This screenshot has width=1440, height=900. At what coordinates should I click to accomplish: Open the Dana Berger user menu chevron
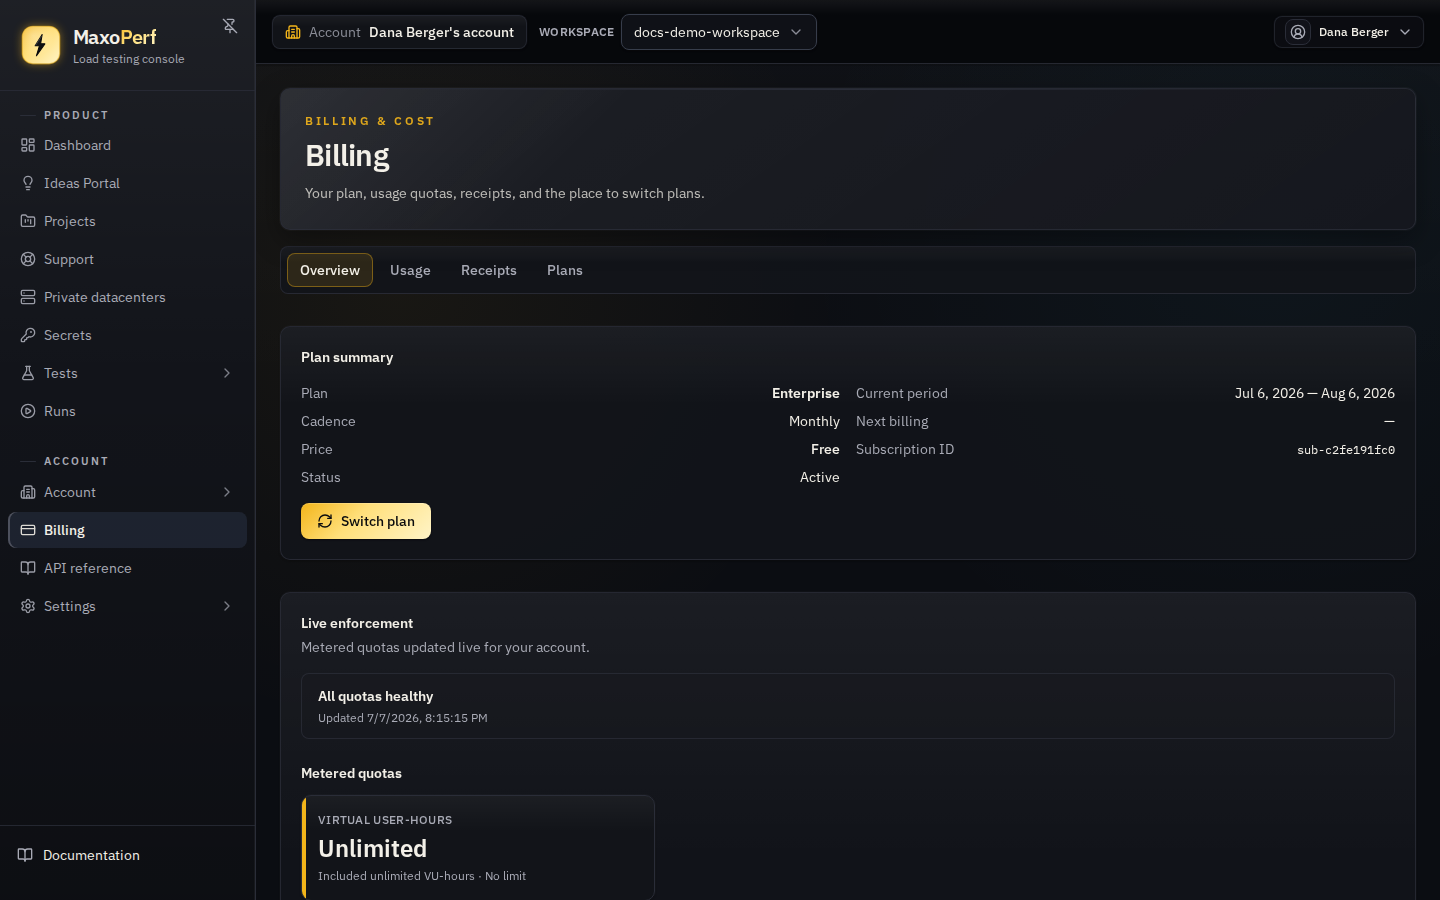tap(1405, 32)
